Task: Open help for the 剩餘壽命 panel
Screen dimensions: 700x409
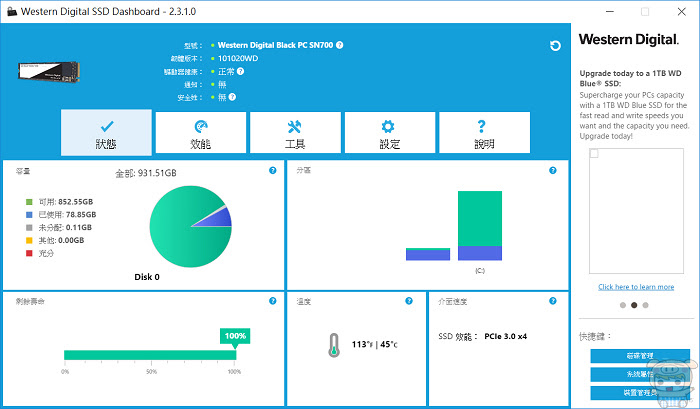Action: click(x=273, y=301)
